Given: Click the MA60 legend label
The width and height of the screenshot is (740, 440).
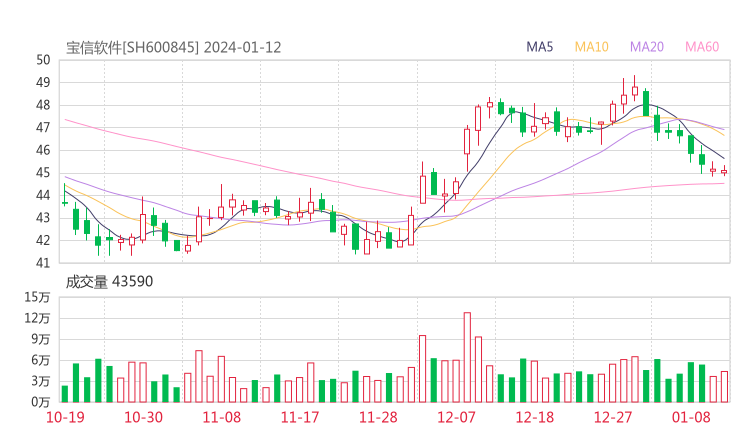Looking at the screenshot, I should [702, 47].
